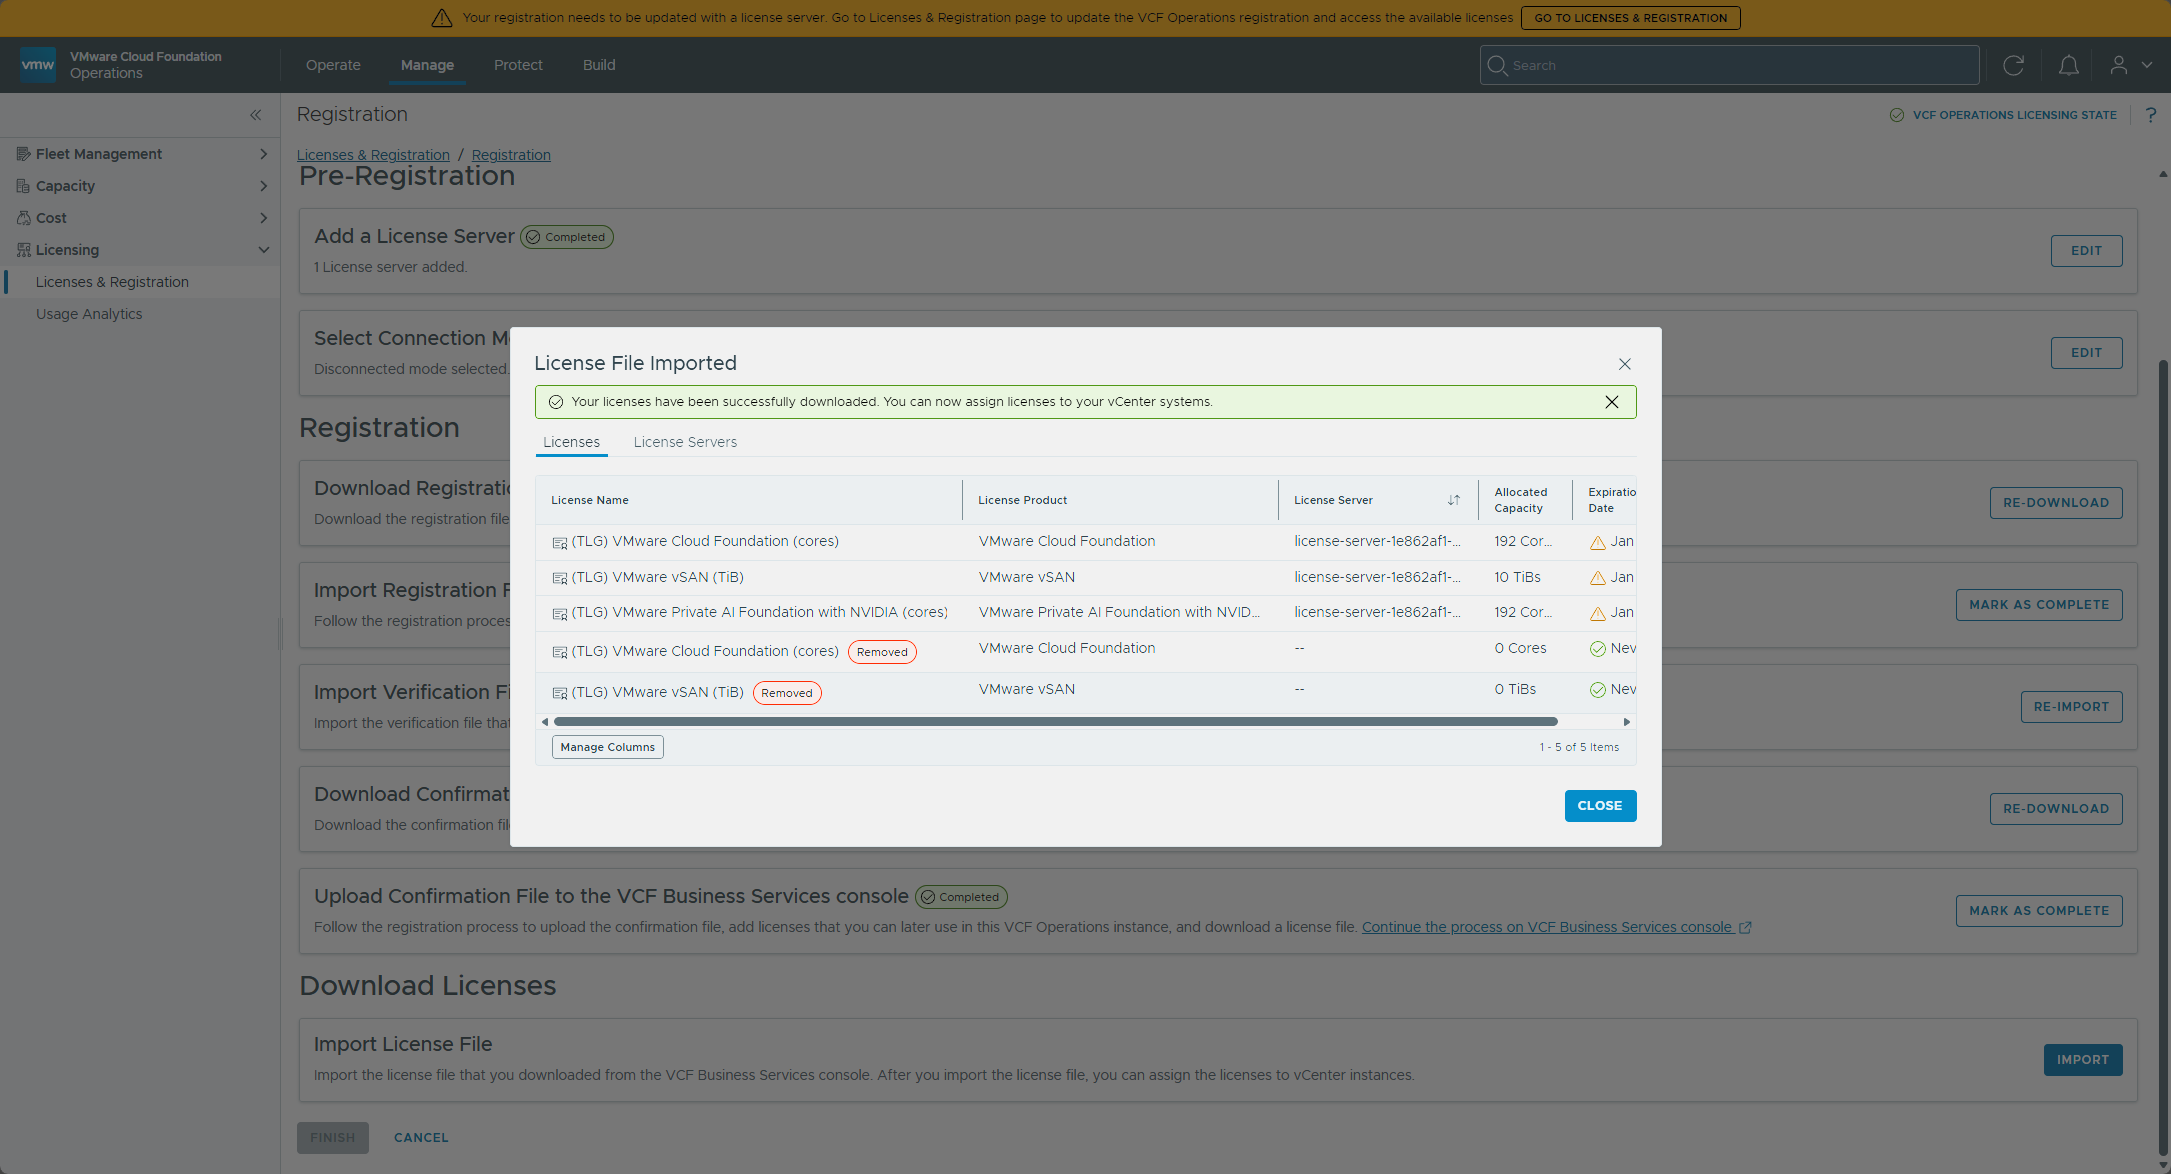Click the IMPORT license file button
Image resolution: width=2171 pixels, height=1174 pixels.
[x=2083, y=1060]
